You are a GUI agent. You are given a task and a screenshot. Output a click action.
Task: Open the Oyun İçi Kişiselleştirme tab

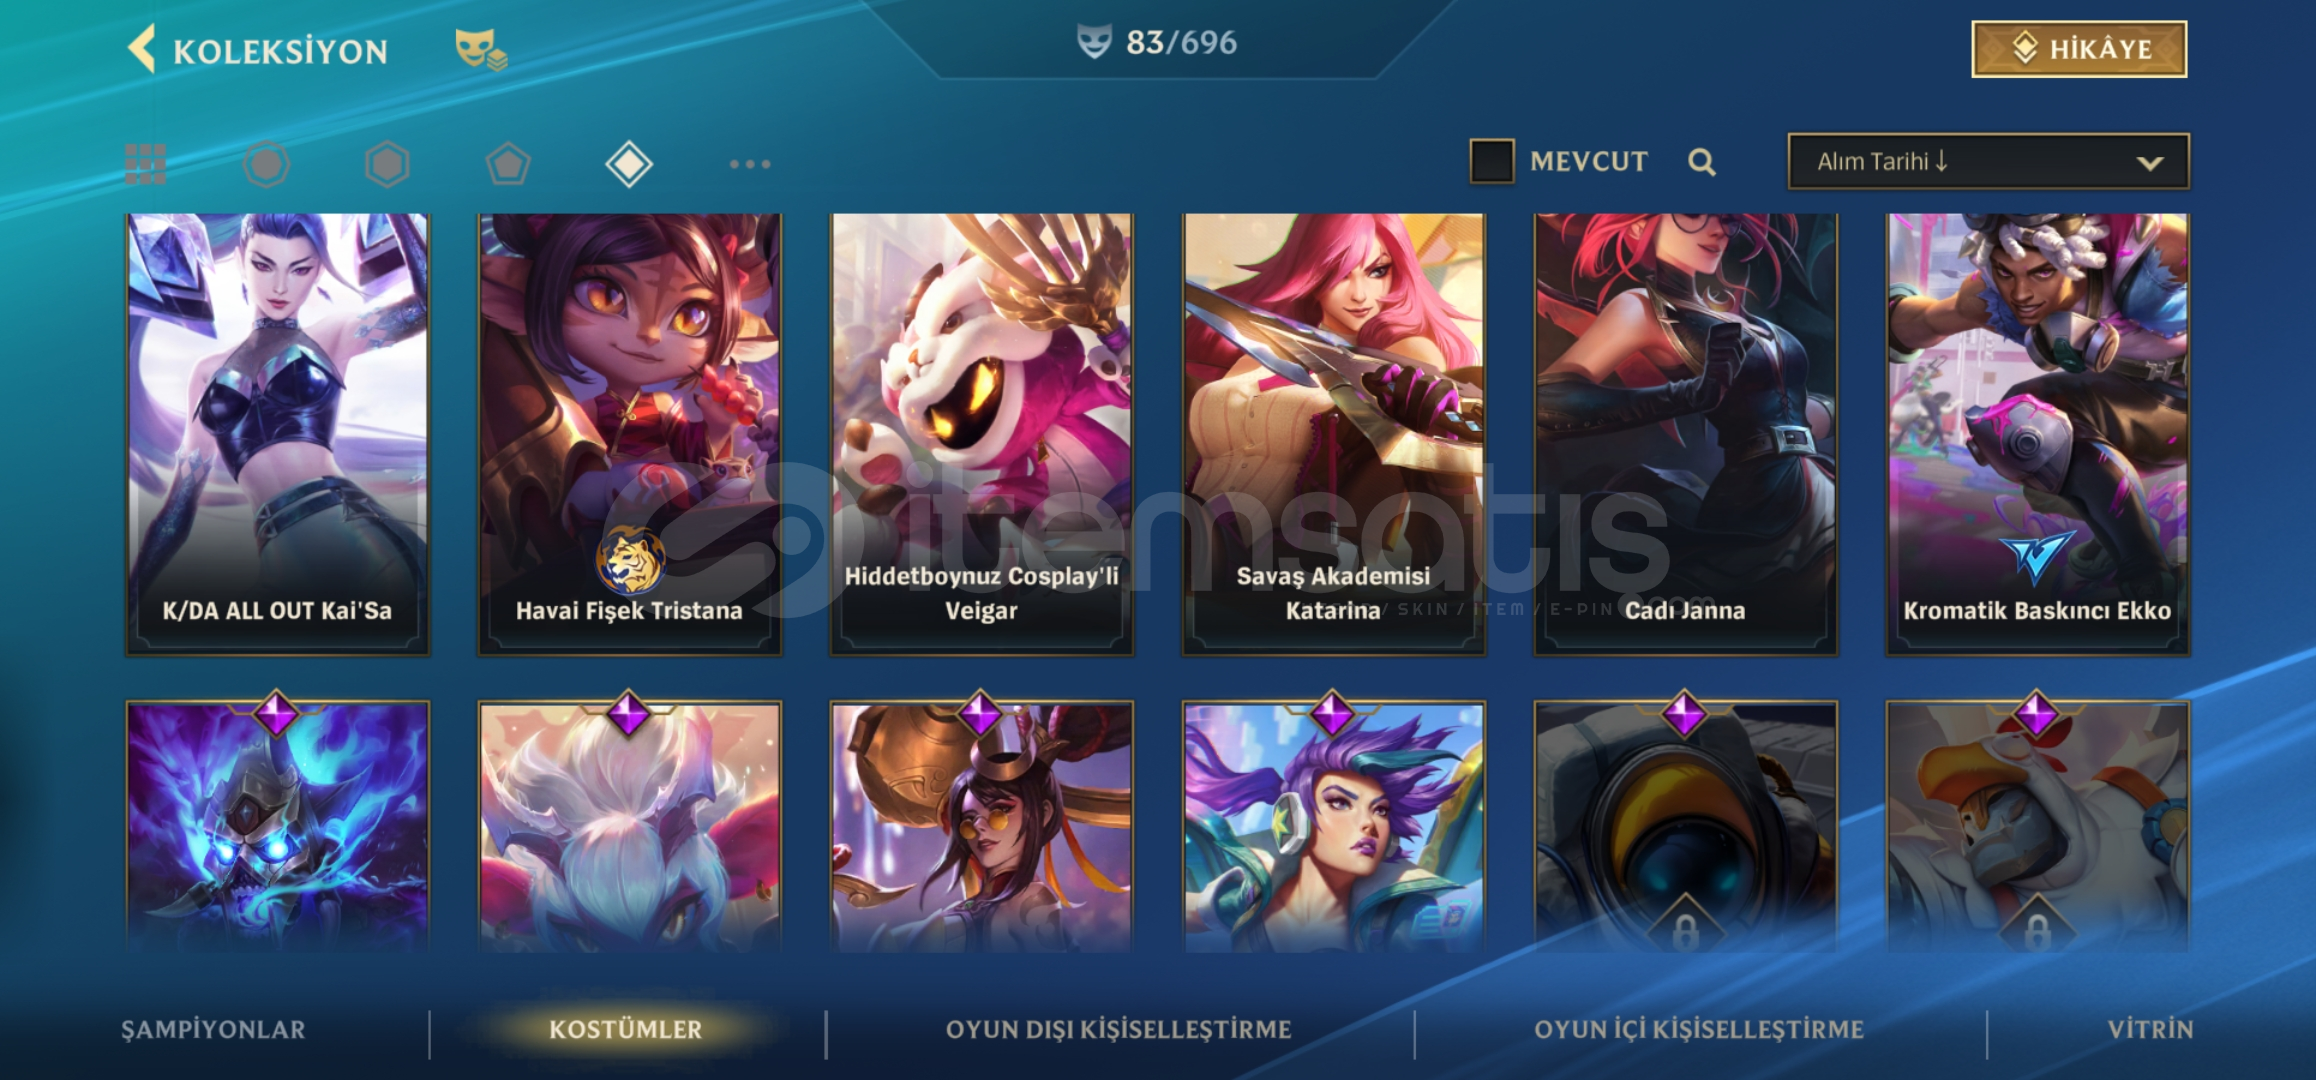point(1699,1029)
